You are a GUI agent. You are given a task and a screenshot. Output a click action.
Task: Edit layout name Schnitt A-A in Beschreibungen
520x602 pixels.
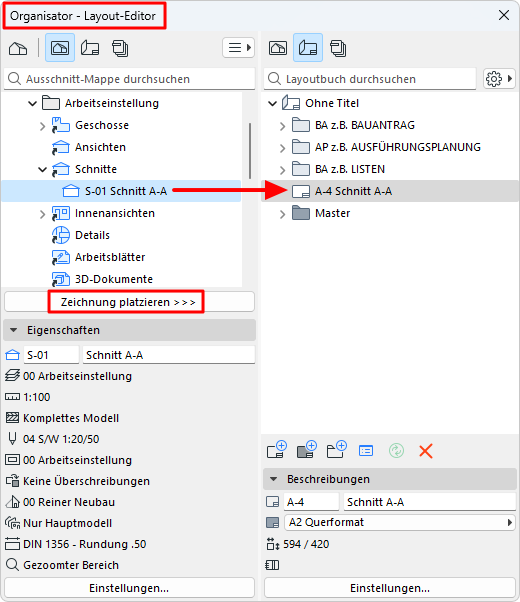click(430, 502)
